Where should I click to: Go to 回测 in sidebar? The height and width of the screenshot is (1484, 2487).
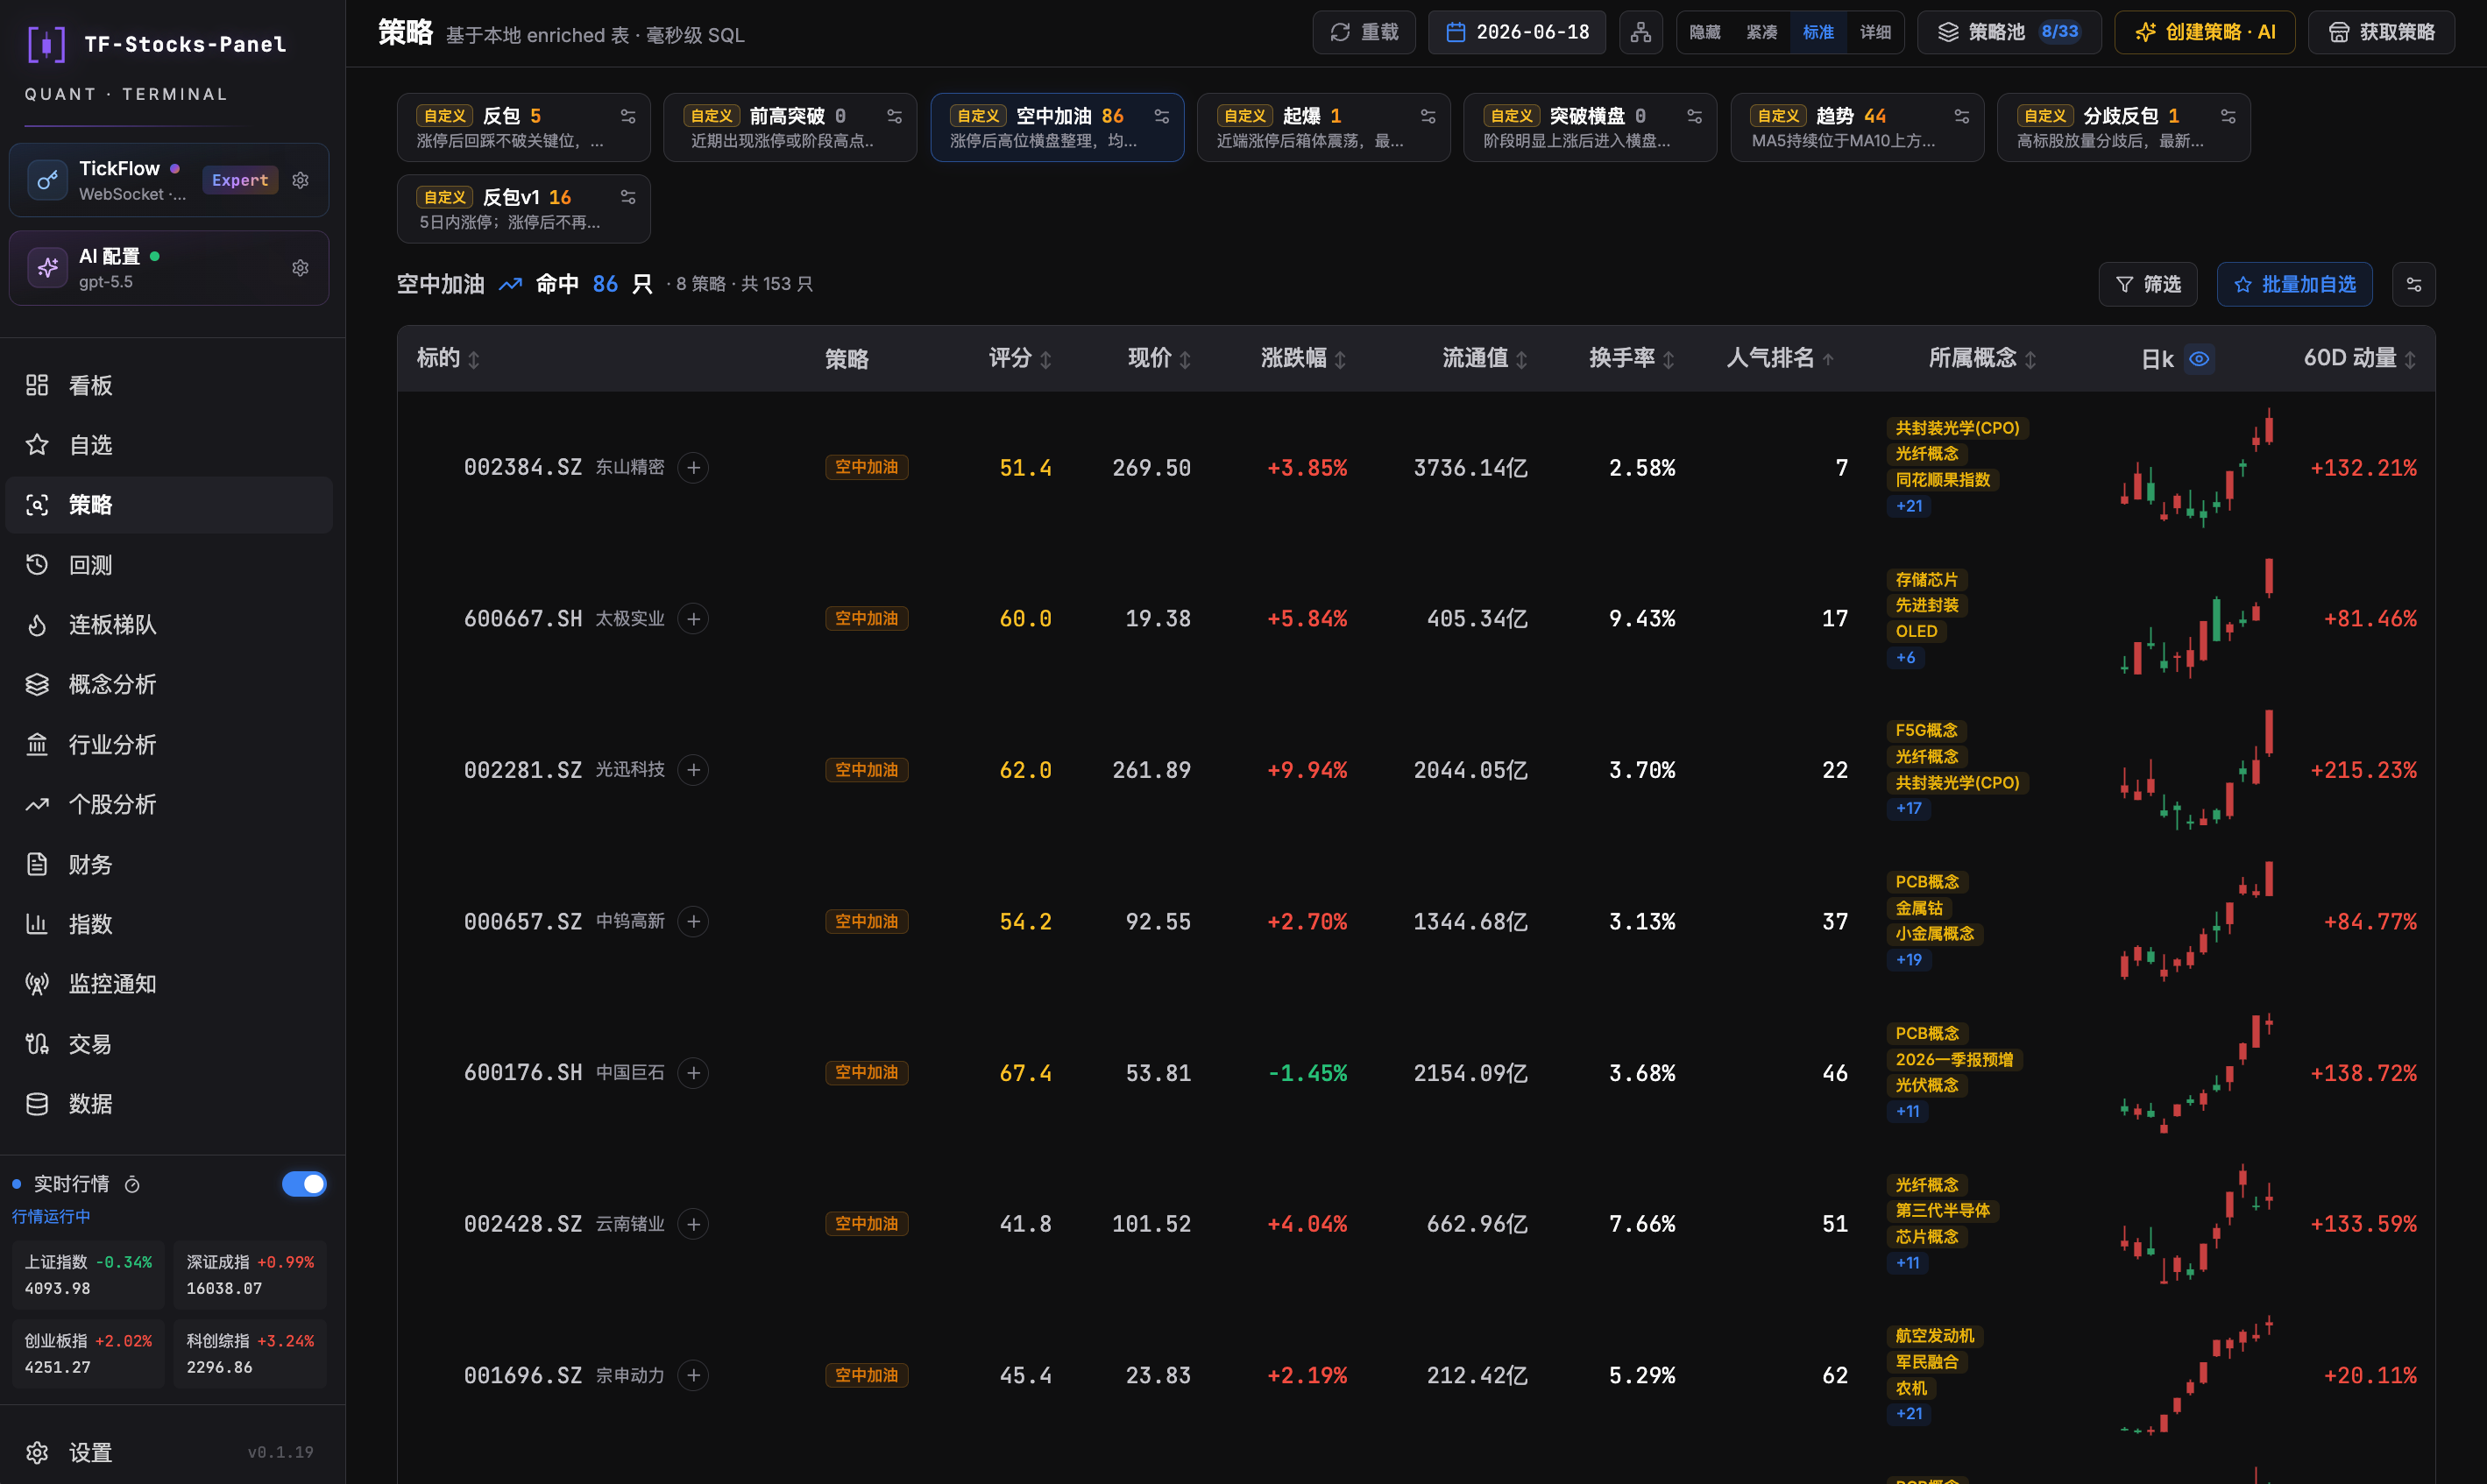[x=169, y=565]
